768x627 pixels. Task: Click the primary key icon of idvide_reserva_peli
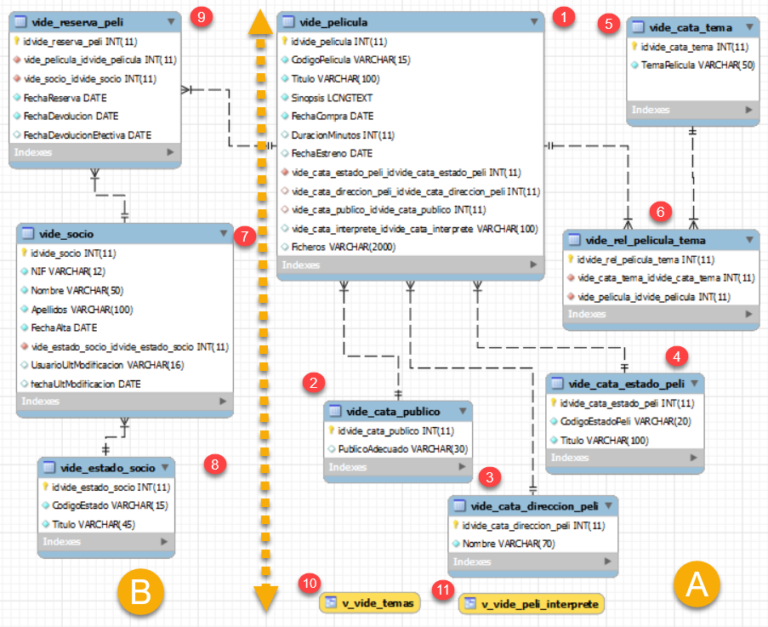[17, 41]
